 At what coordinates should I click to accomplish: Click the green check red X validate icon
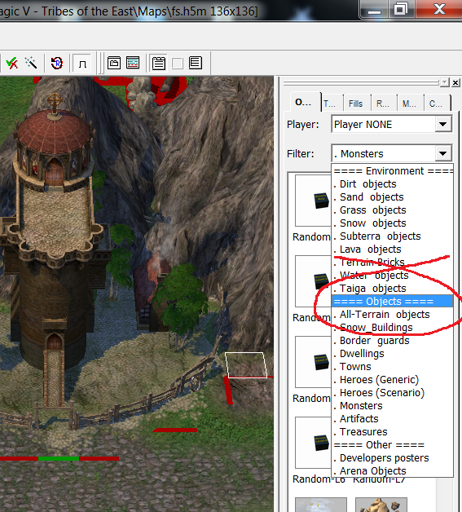(x=12, y=63)
